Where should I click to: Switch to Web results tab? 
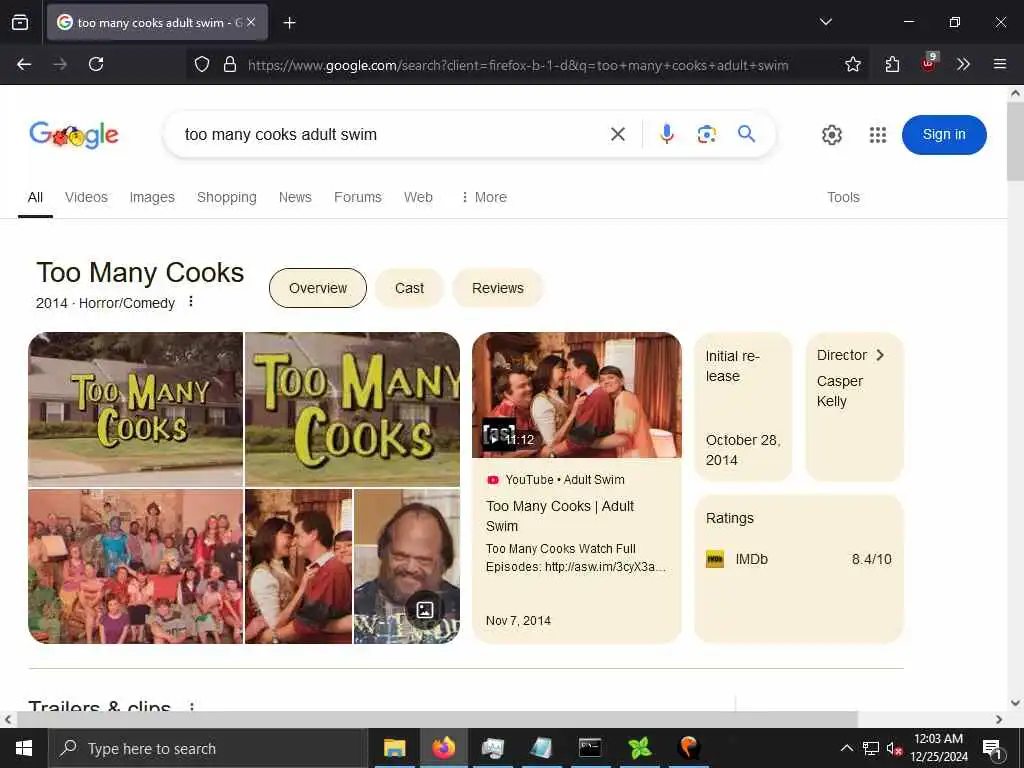tap(418, 197)
